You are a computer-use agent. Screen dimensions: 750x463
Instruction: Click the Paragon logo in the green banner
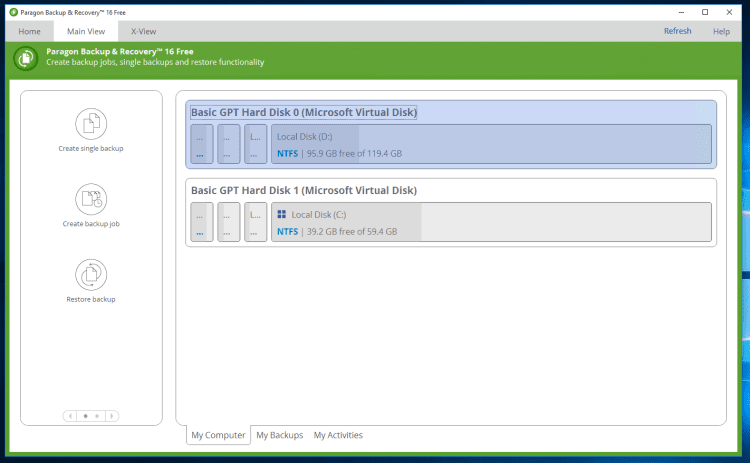coord(26,58)
